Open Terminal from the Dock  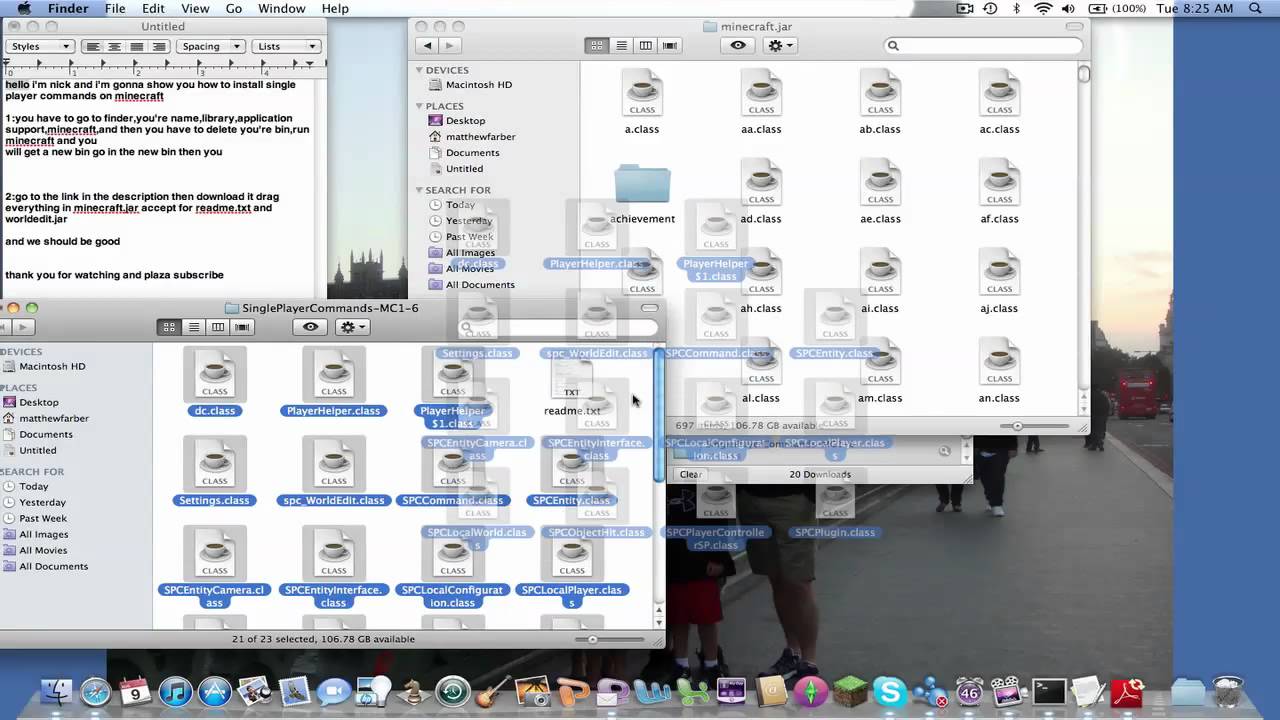tap(1049, 692)
